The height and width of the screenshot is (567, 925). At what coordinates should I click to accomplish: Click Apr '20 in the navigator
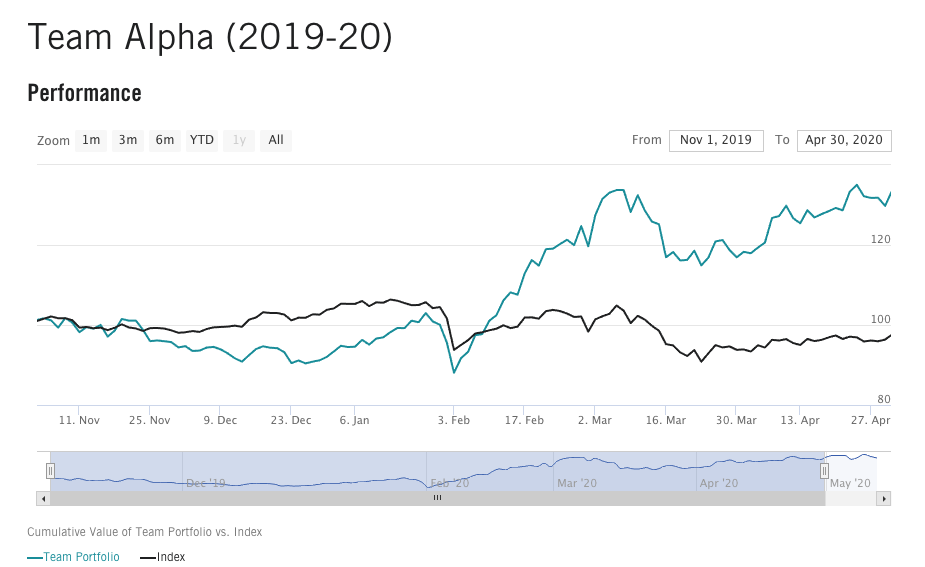coord(718,483)
